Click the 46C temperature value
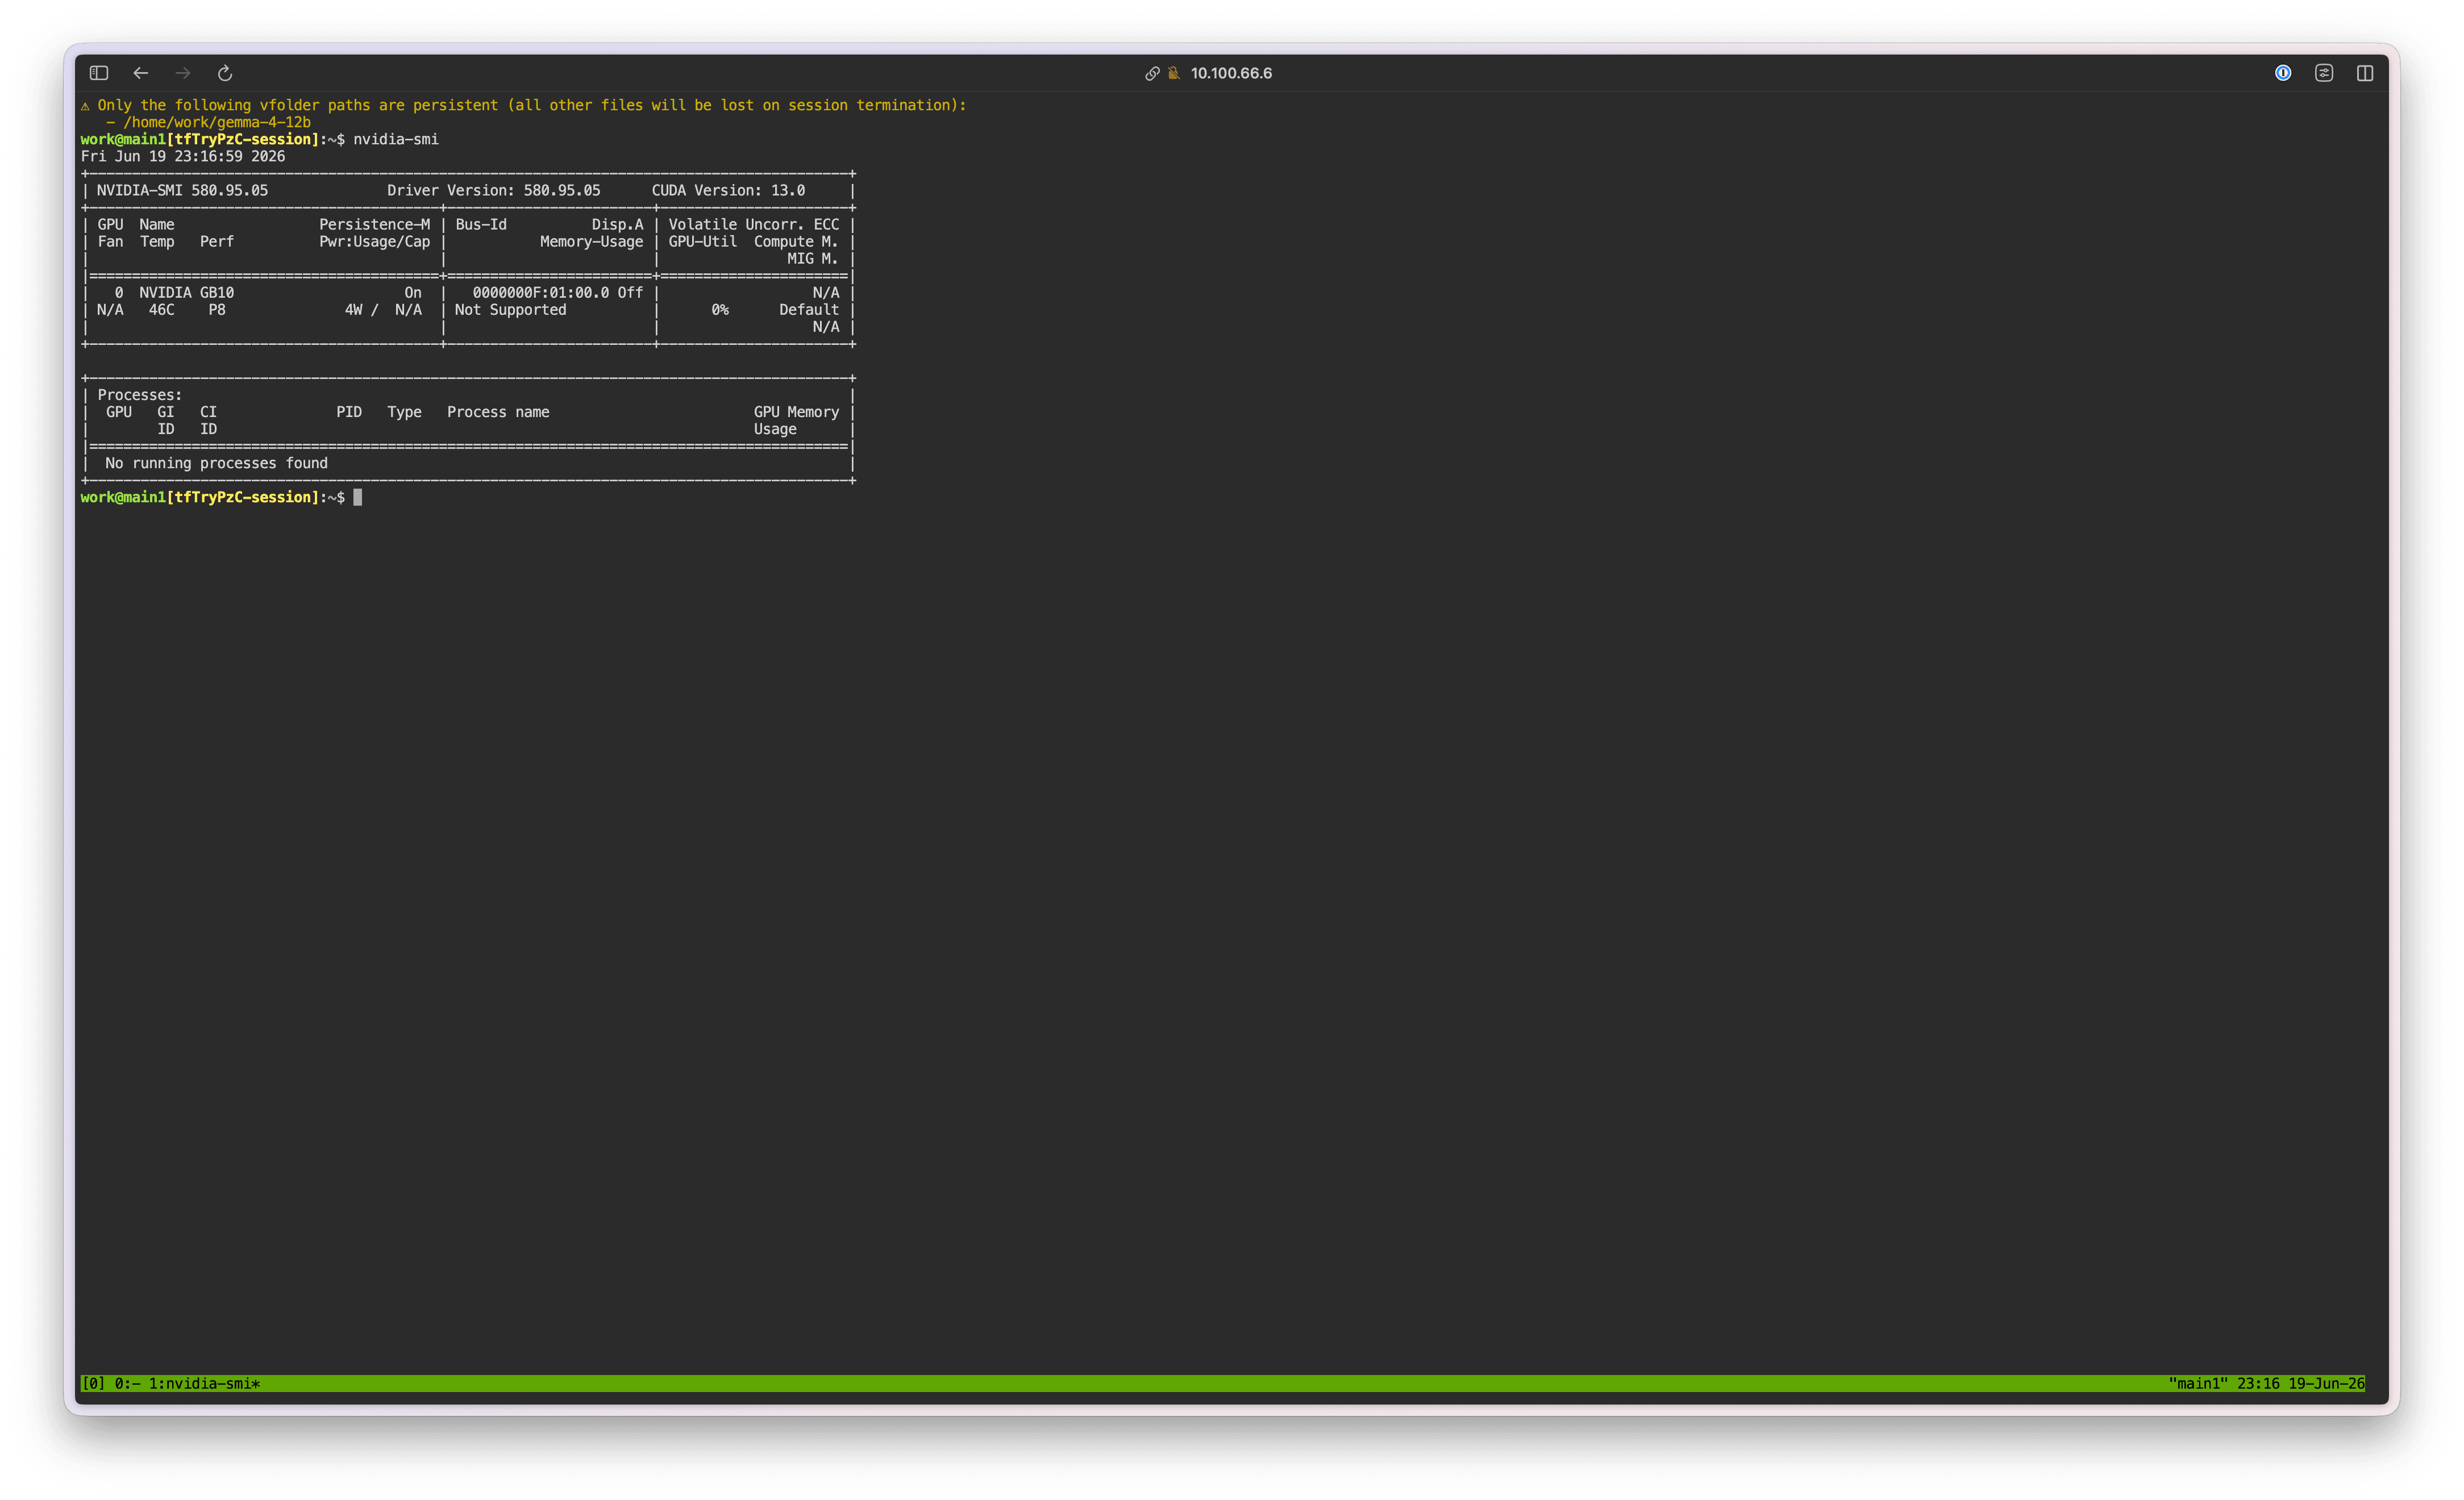This screenshot has height=1500, width=2464. pos(161,309)
